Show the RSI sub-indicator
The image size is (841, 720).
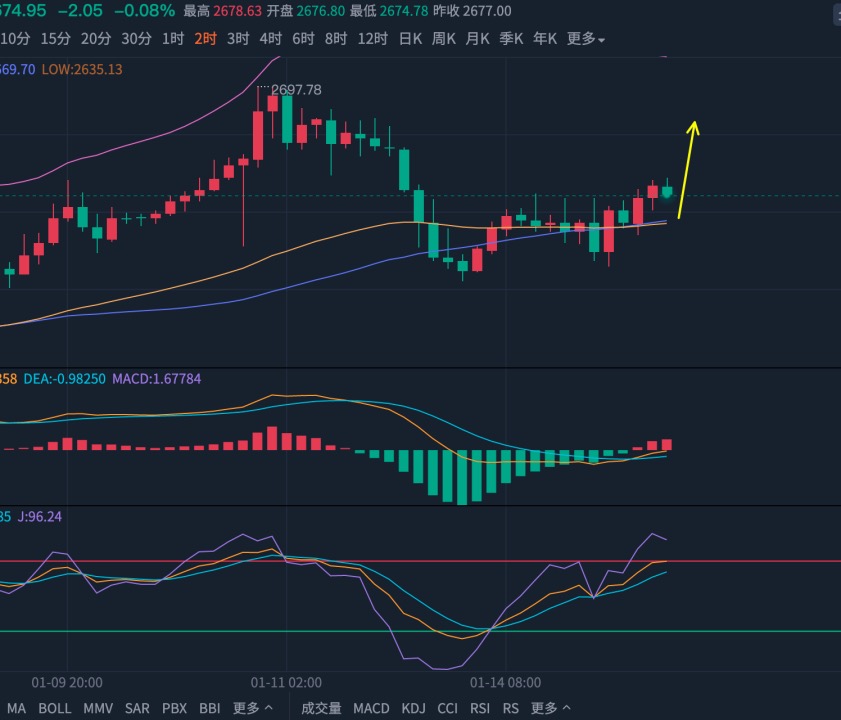point(480,708)
